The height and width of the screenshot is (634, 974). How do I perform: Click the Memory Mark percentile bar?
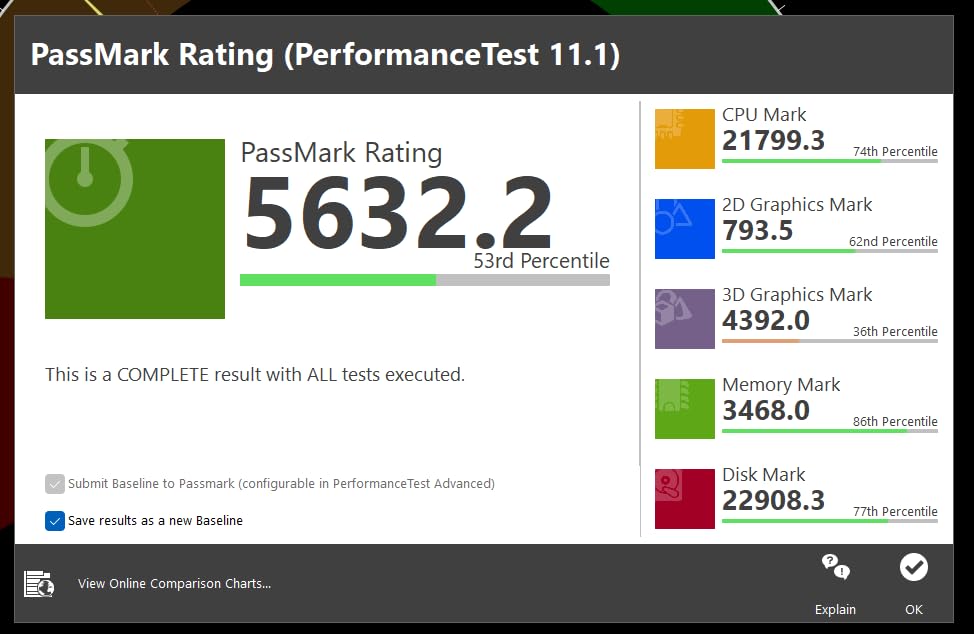click(830, 431)
